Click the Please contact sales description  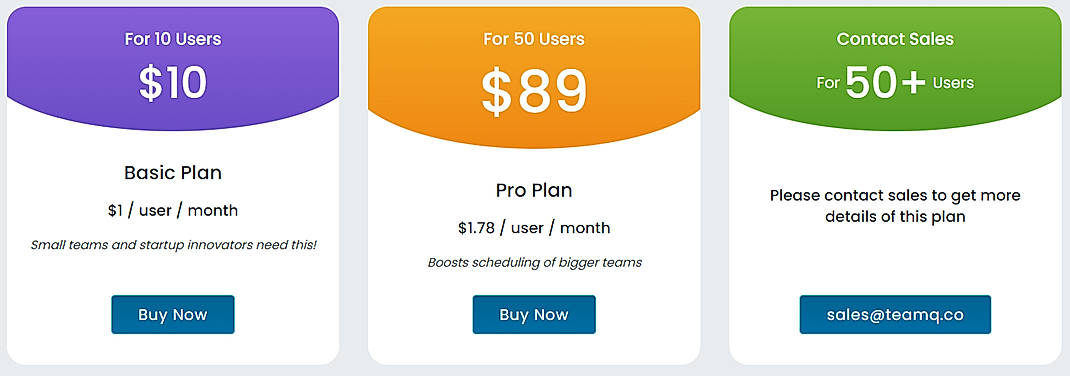coord(895,206)
